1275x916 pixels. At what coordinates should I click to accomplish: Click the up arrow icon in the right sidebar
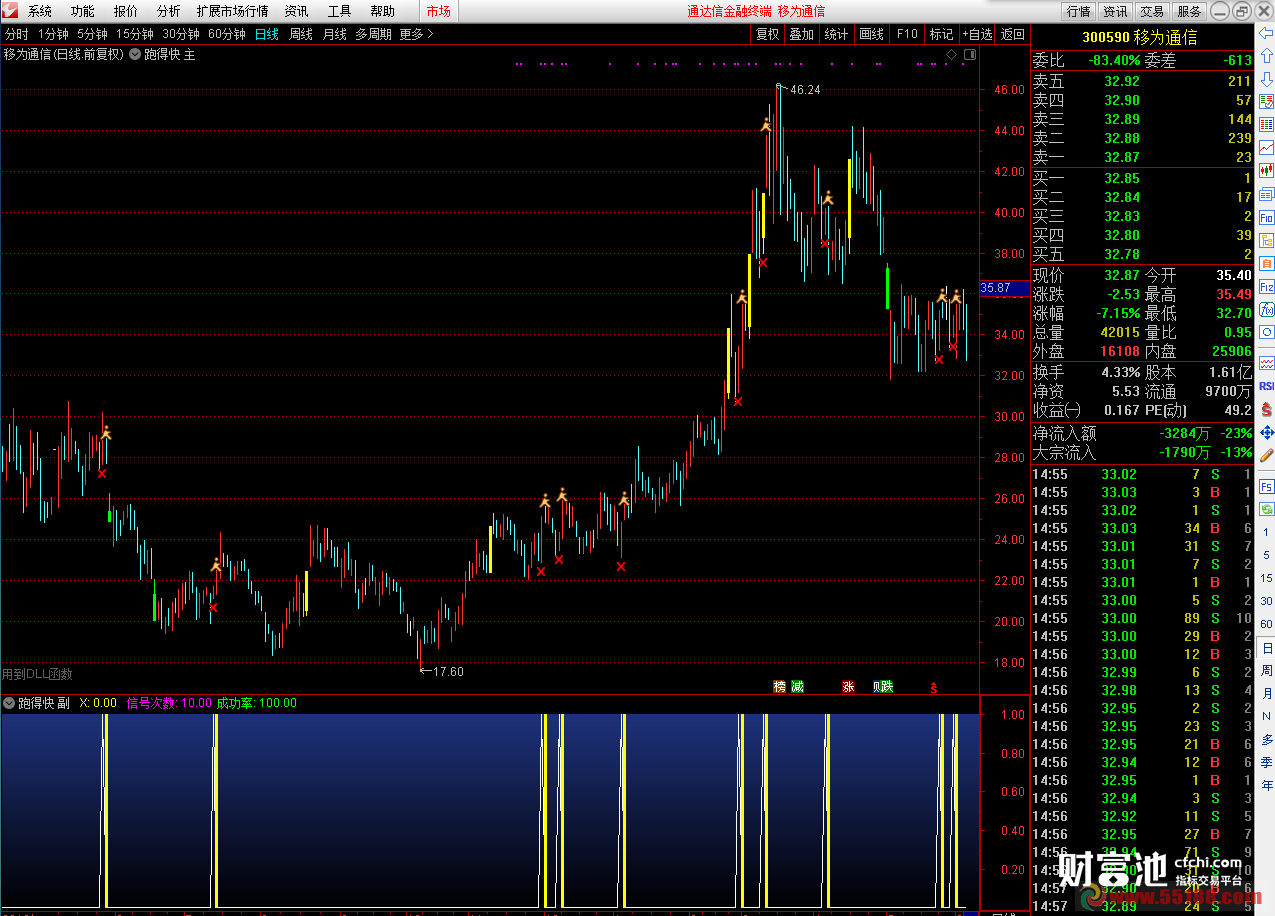(1267, 57)
